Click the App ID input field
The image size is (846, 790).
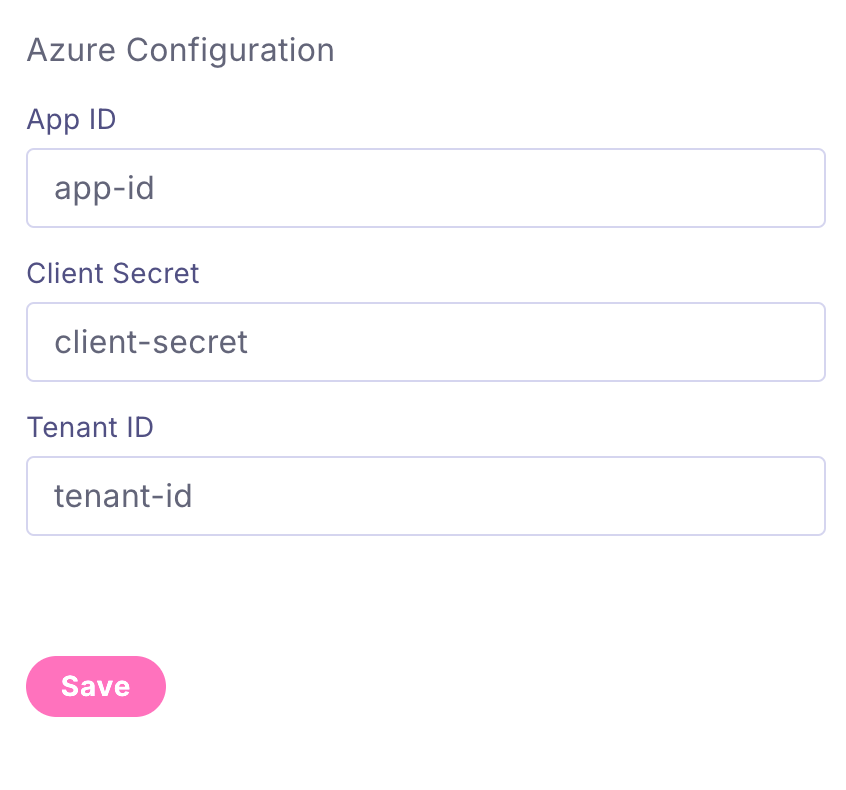pos(425,188)
